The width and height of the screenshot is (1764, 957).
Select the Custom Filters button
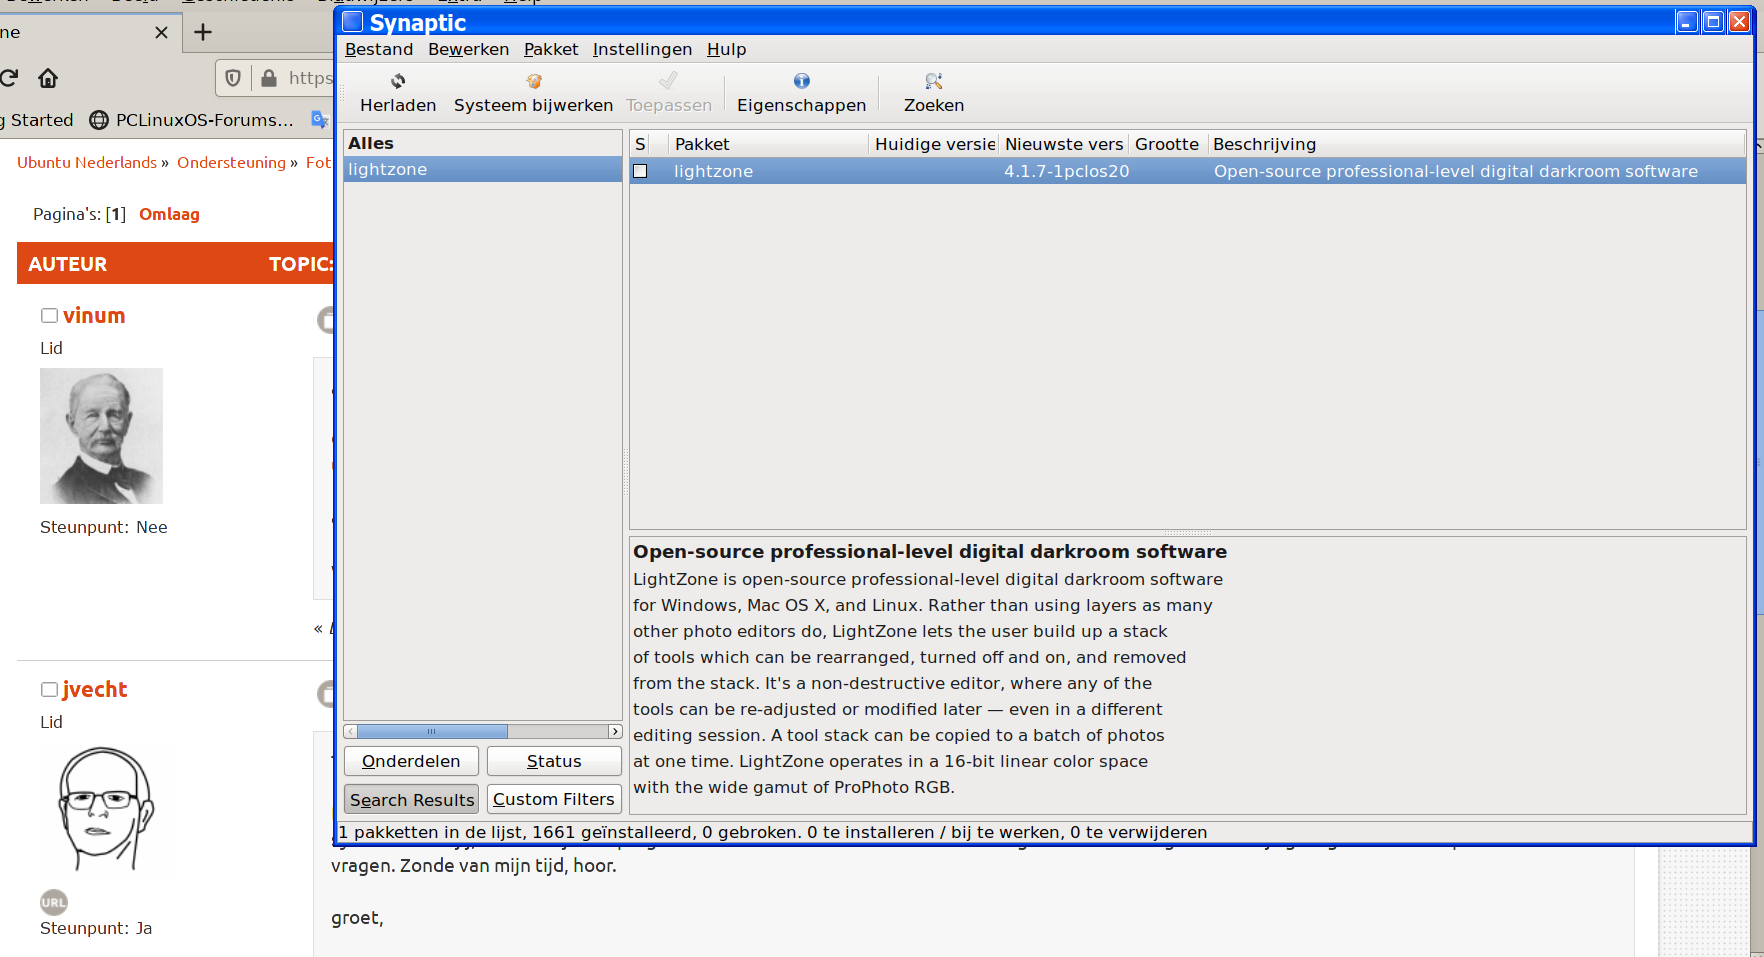tap(554, 799)
